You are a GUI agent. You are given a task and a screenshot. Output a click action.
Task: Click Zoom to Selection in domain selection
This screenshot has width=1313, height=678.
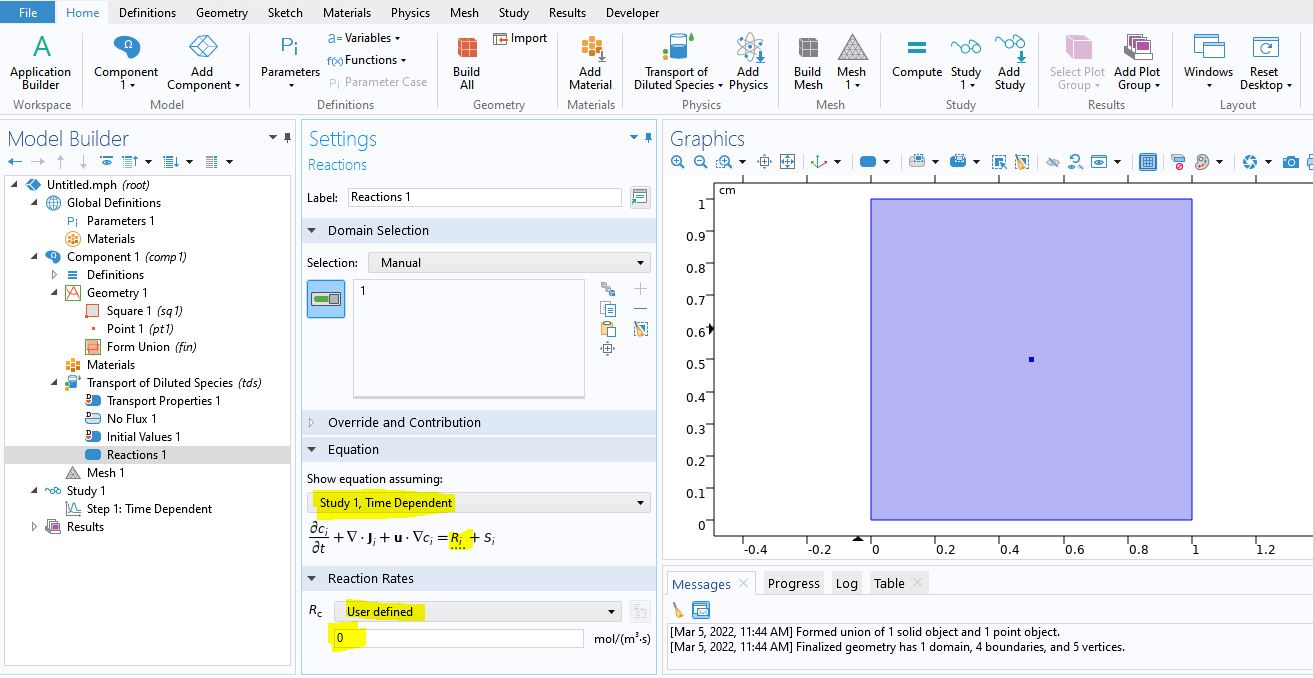pos(607,349)
